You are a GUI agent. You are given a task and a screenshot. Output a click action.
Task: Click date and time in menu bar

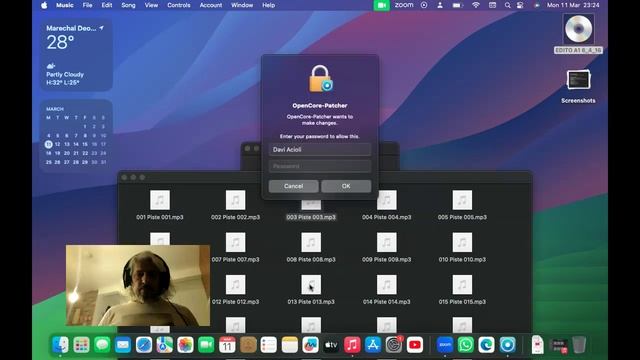tap(573, 5)
